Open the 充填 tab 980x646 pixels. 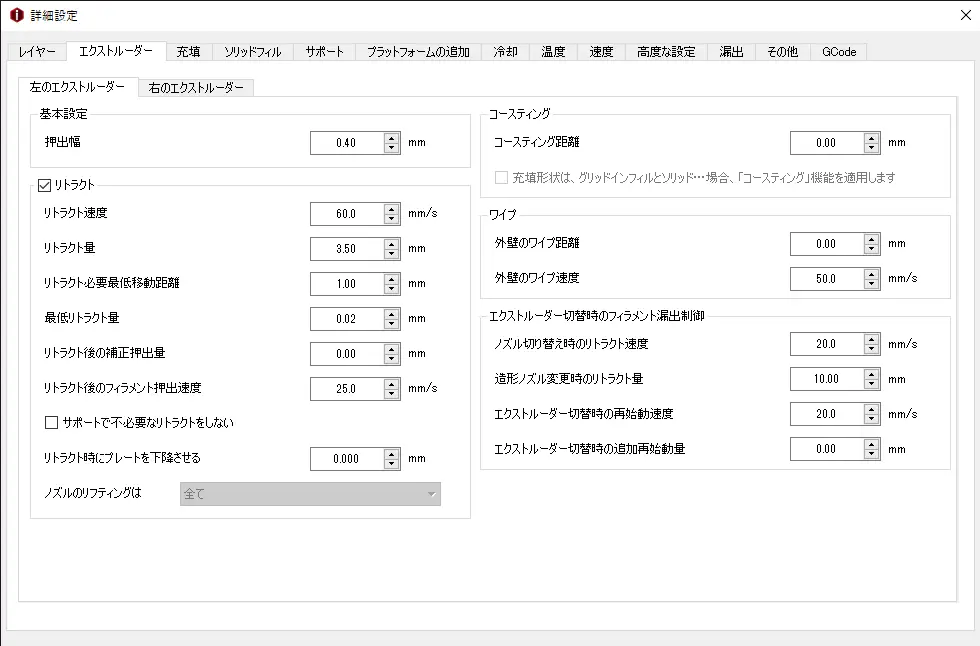188,52
